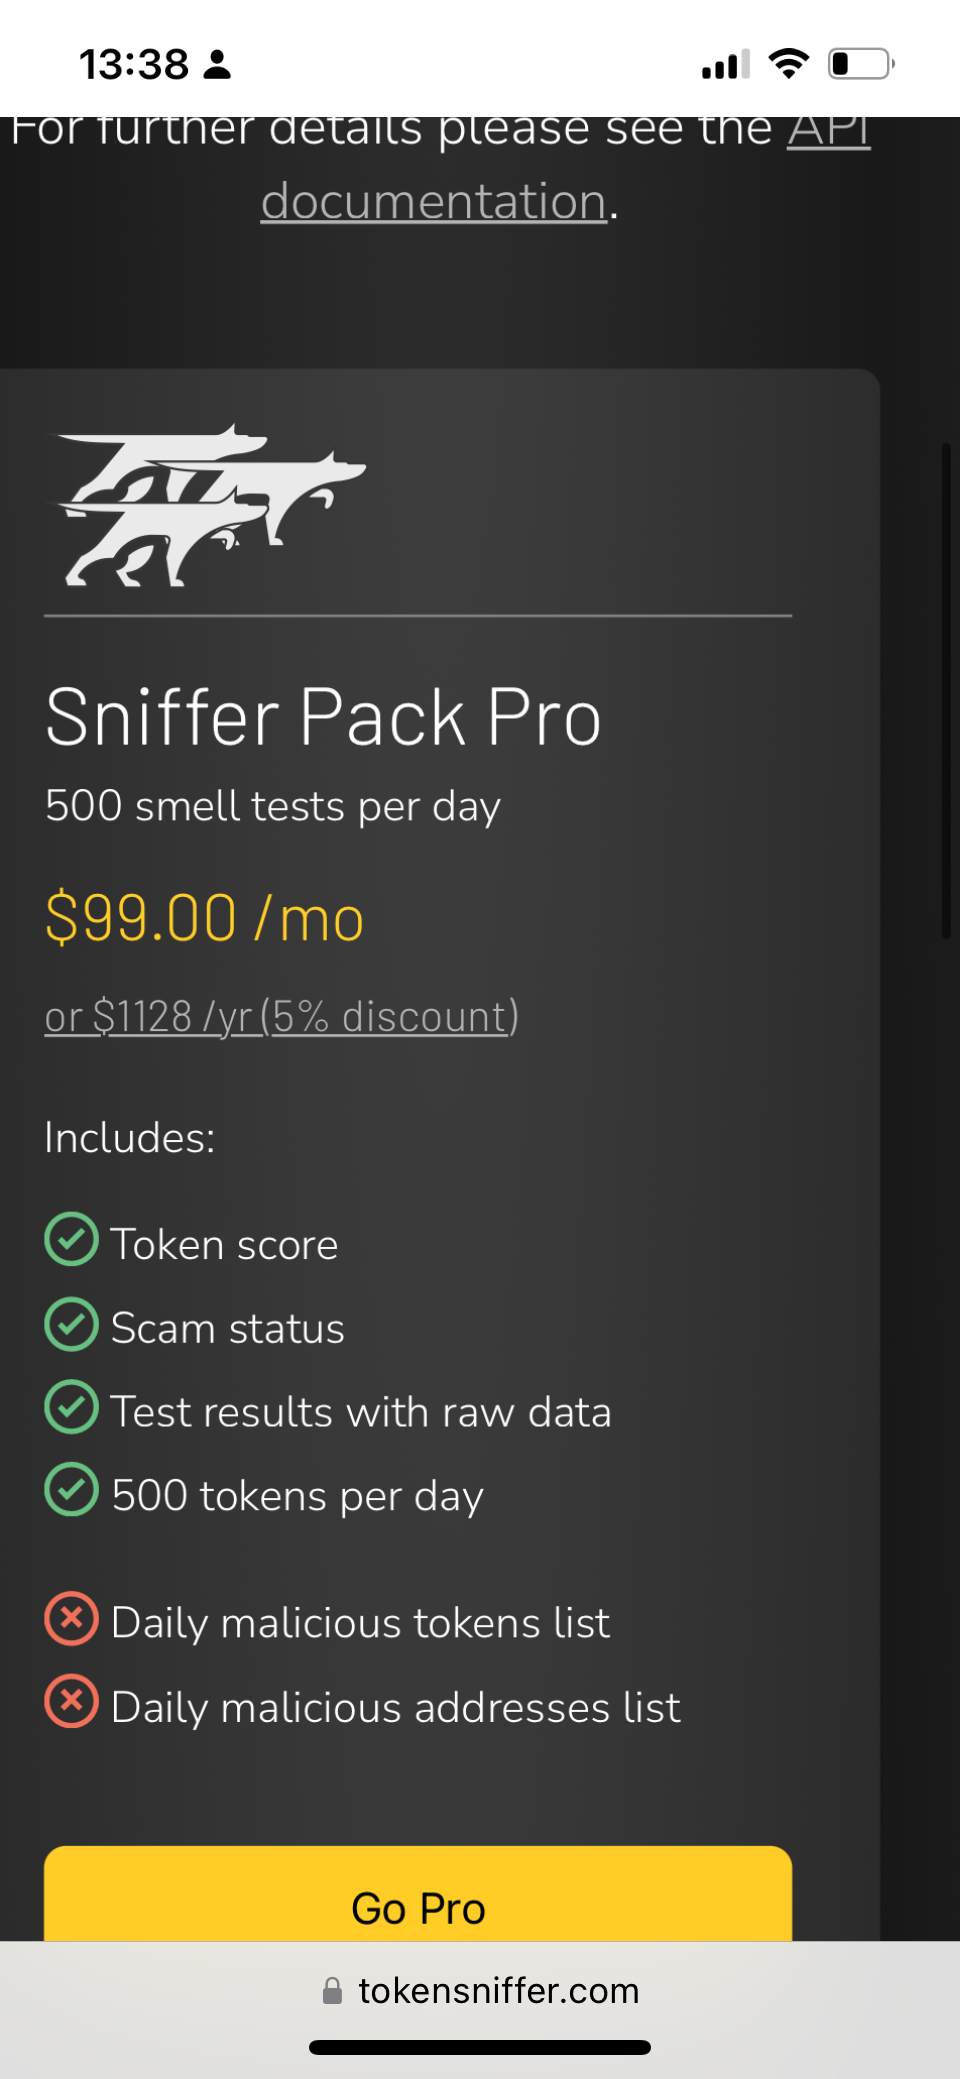
Task: Tap the cellular signal bars icon
Action: [x=725, y=65]
